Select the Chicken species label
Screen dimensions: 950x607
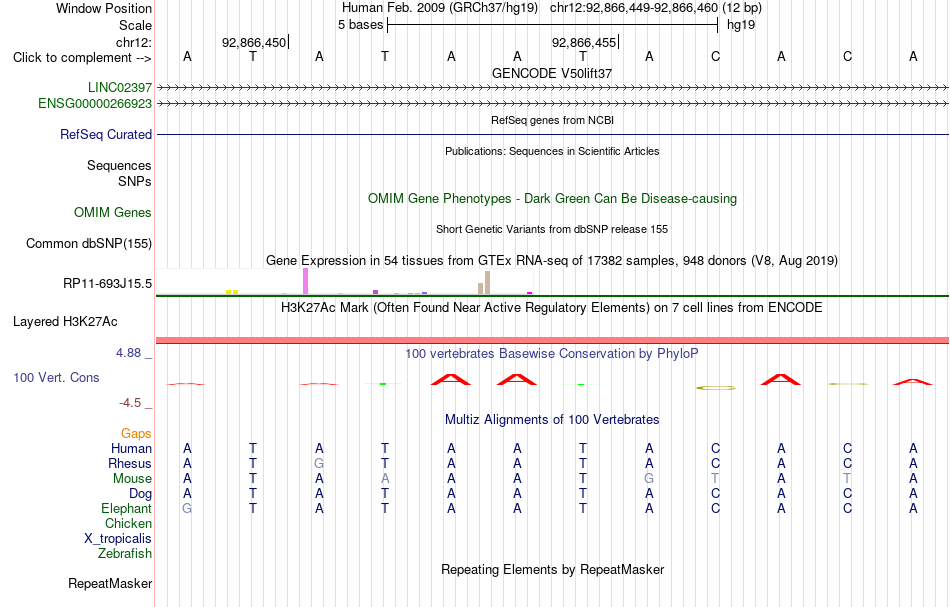point(128,523)
